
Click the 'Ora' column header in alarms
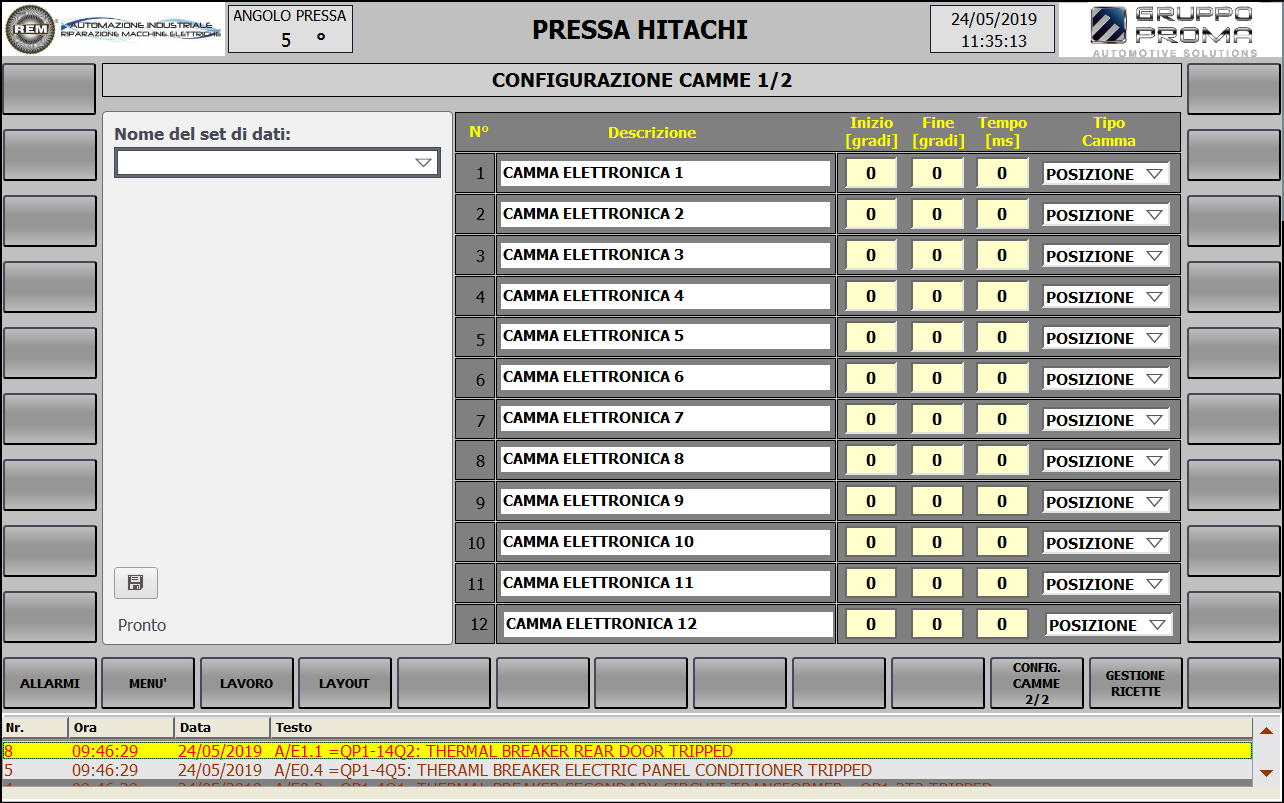(120, 727)
